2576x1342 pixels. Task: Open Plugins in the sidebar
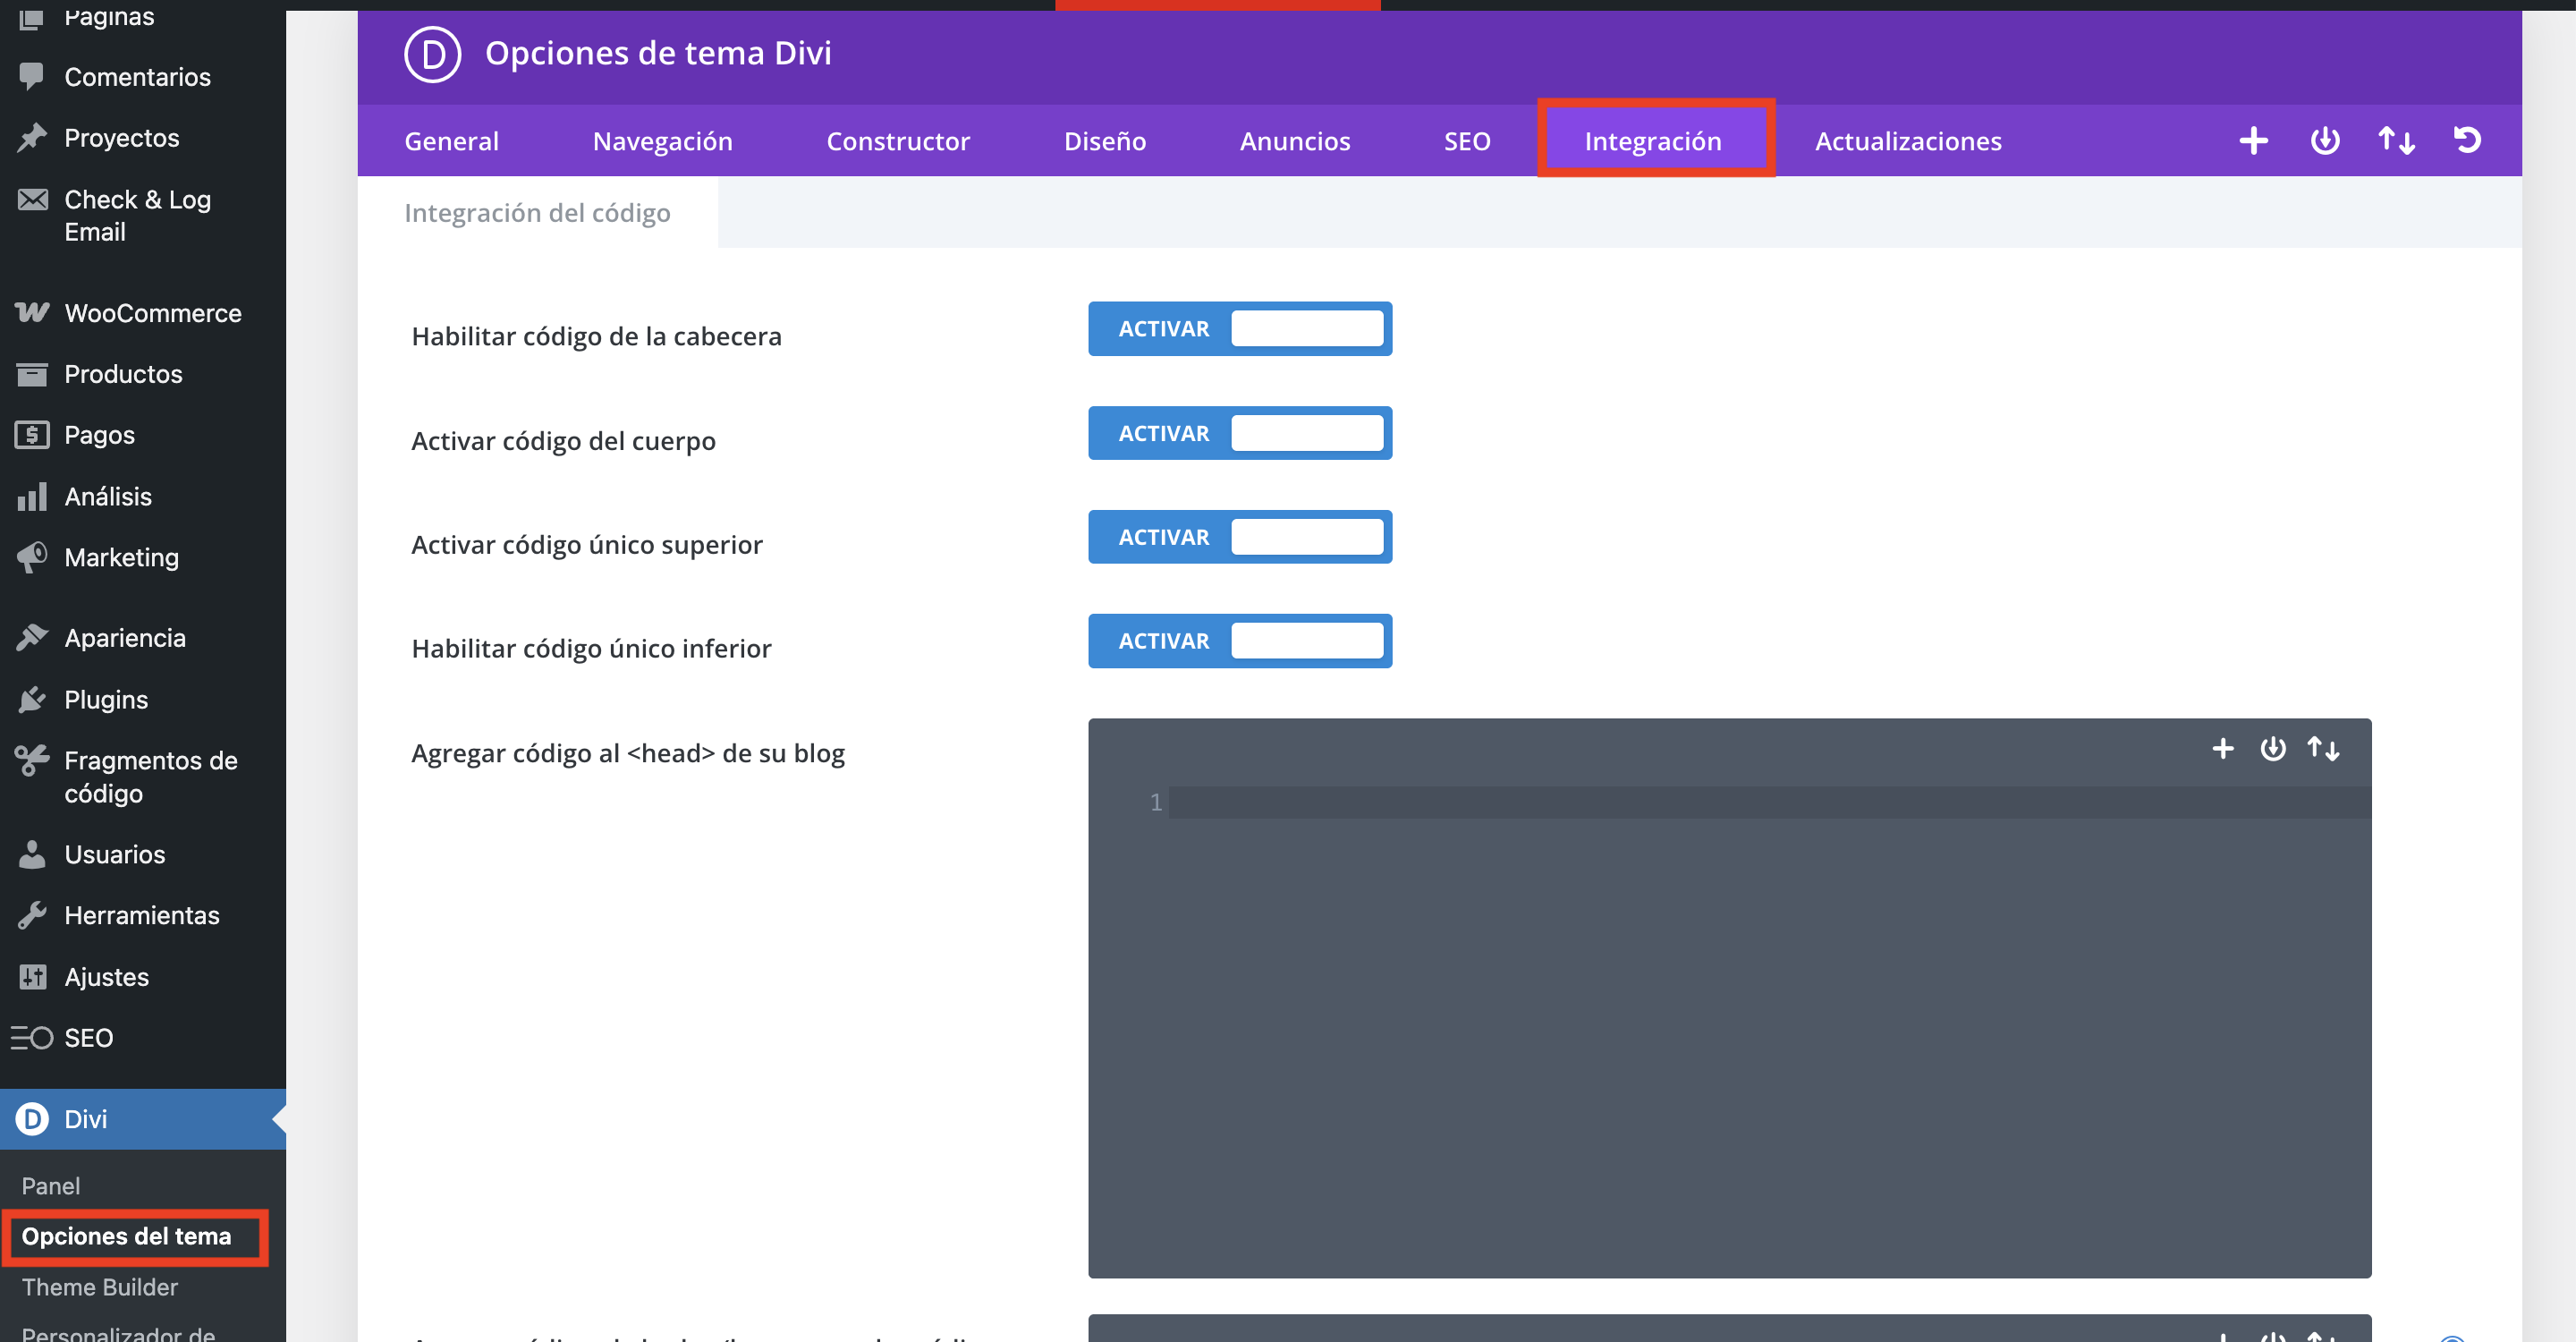(x=106, y=699)
